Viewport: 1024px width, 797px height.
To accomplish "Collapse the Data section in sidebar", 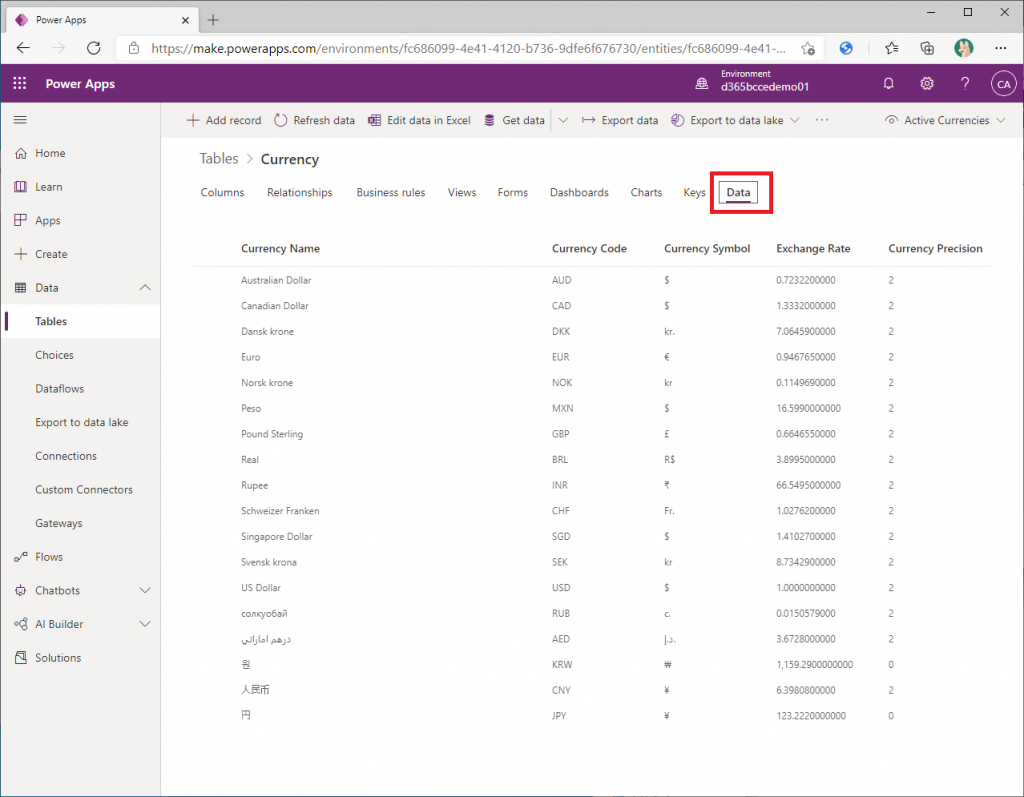I will coord(145,287).
